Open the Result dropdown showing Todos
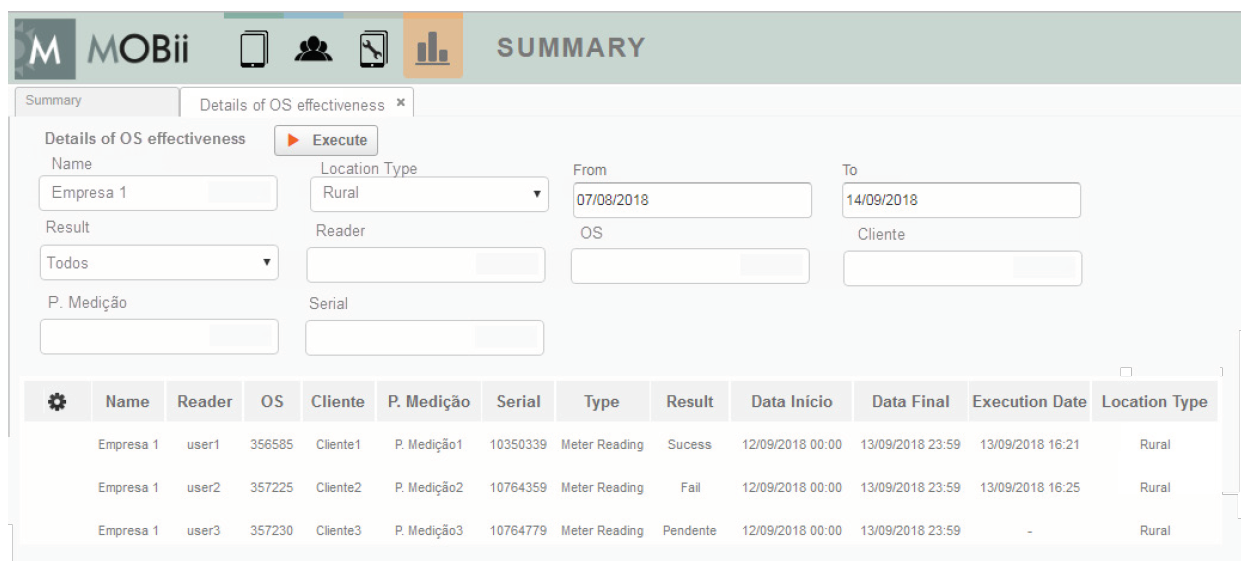This screenshot has height=570, width=1253. pos(159,263)
